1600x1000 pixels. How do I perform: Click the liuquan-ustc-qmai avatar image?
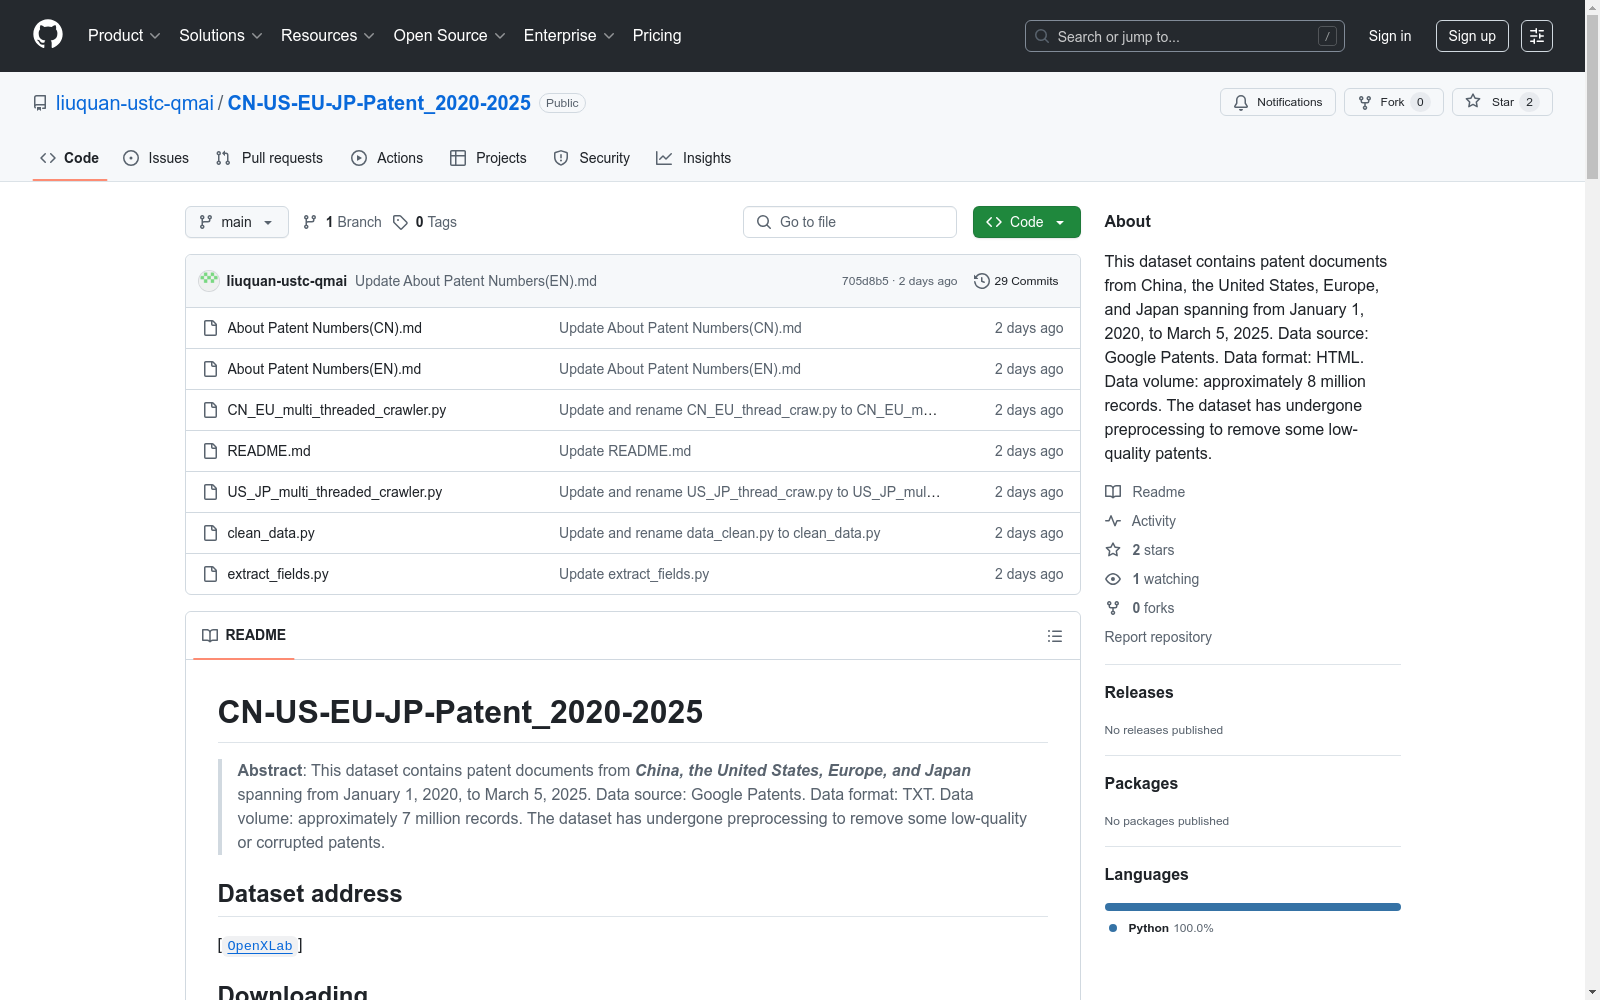[x=209, y=281]
